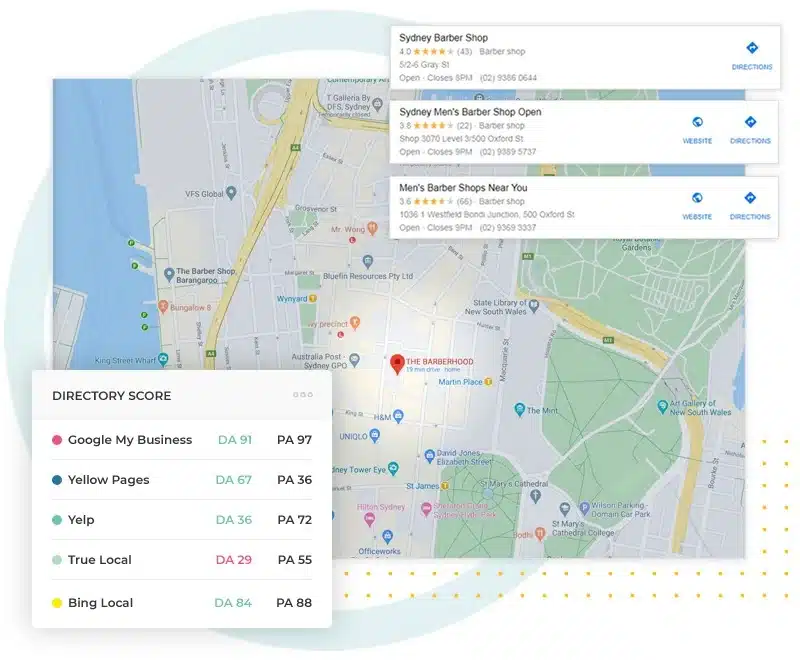Click the Australia Post Sydney GPO pin
This screenshot has height=660, width=800.
pyautogui.click(x=355, y=360)
